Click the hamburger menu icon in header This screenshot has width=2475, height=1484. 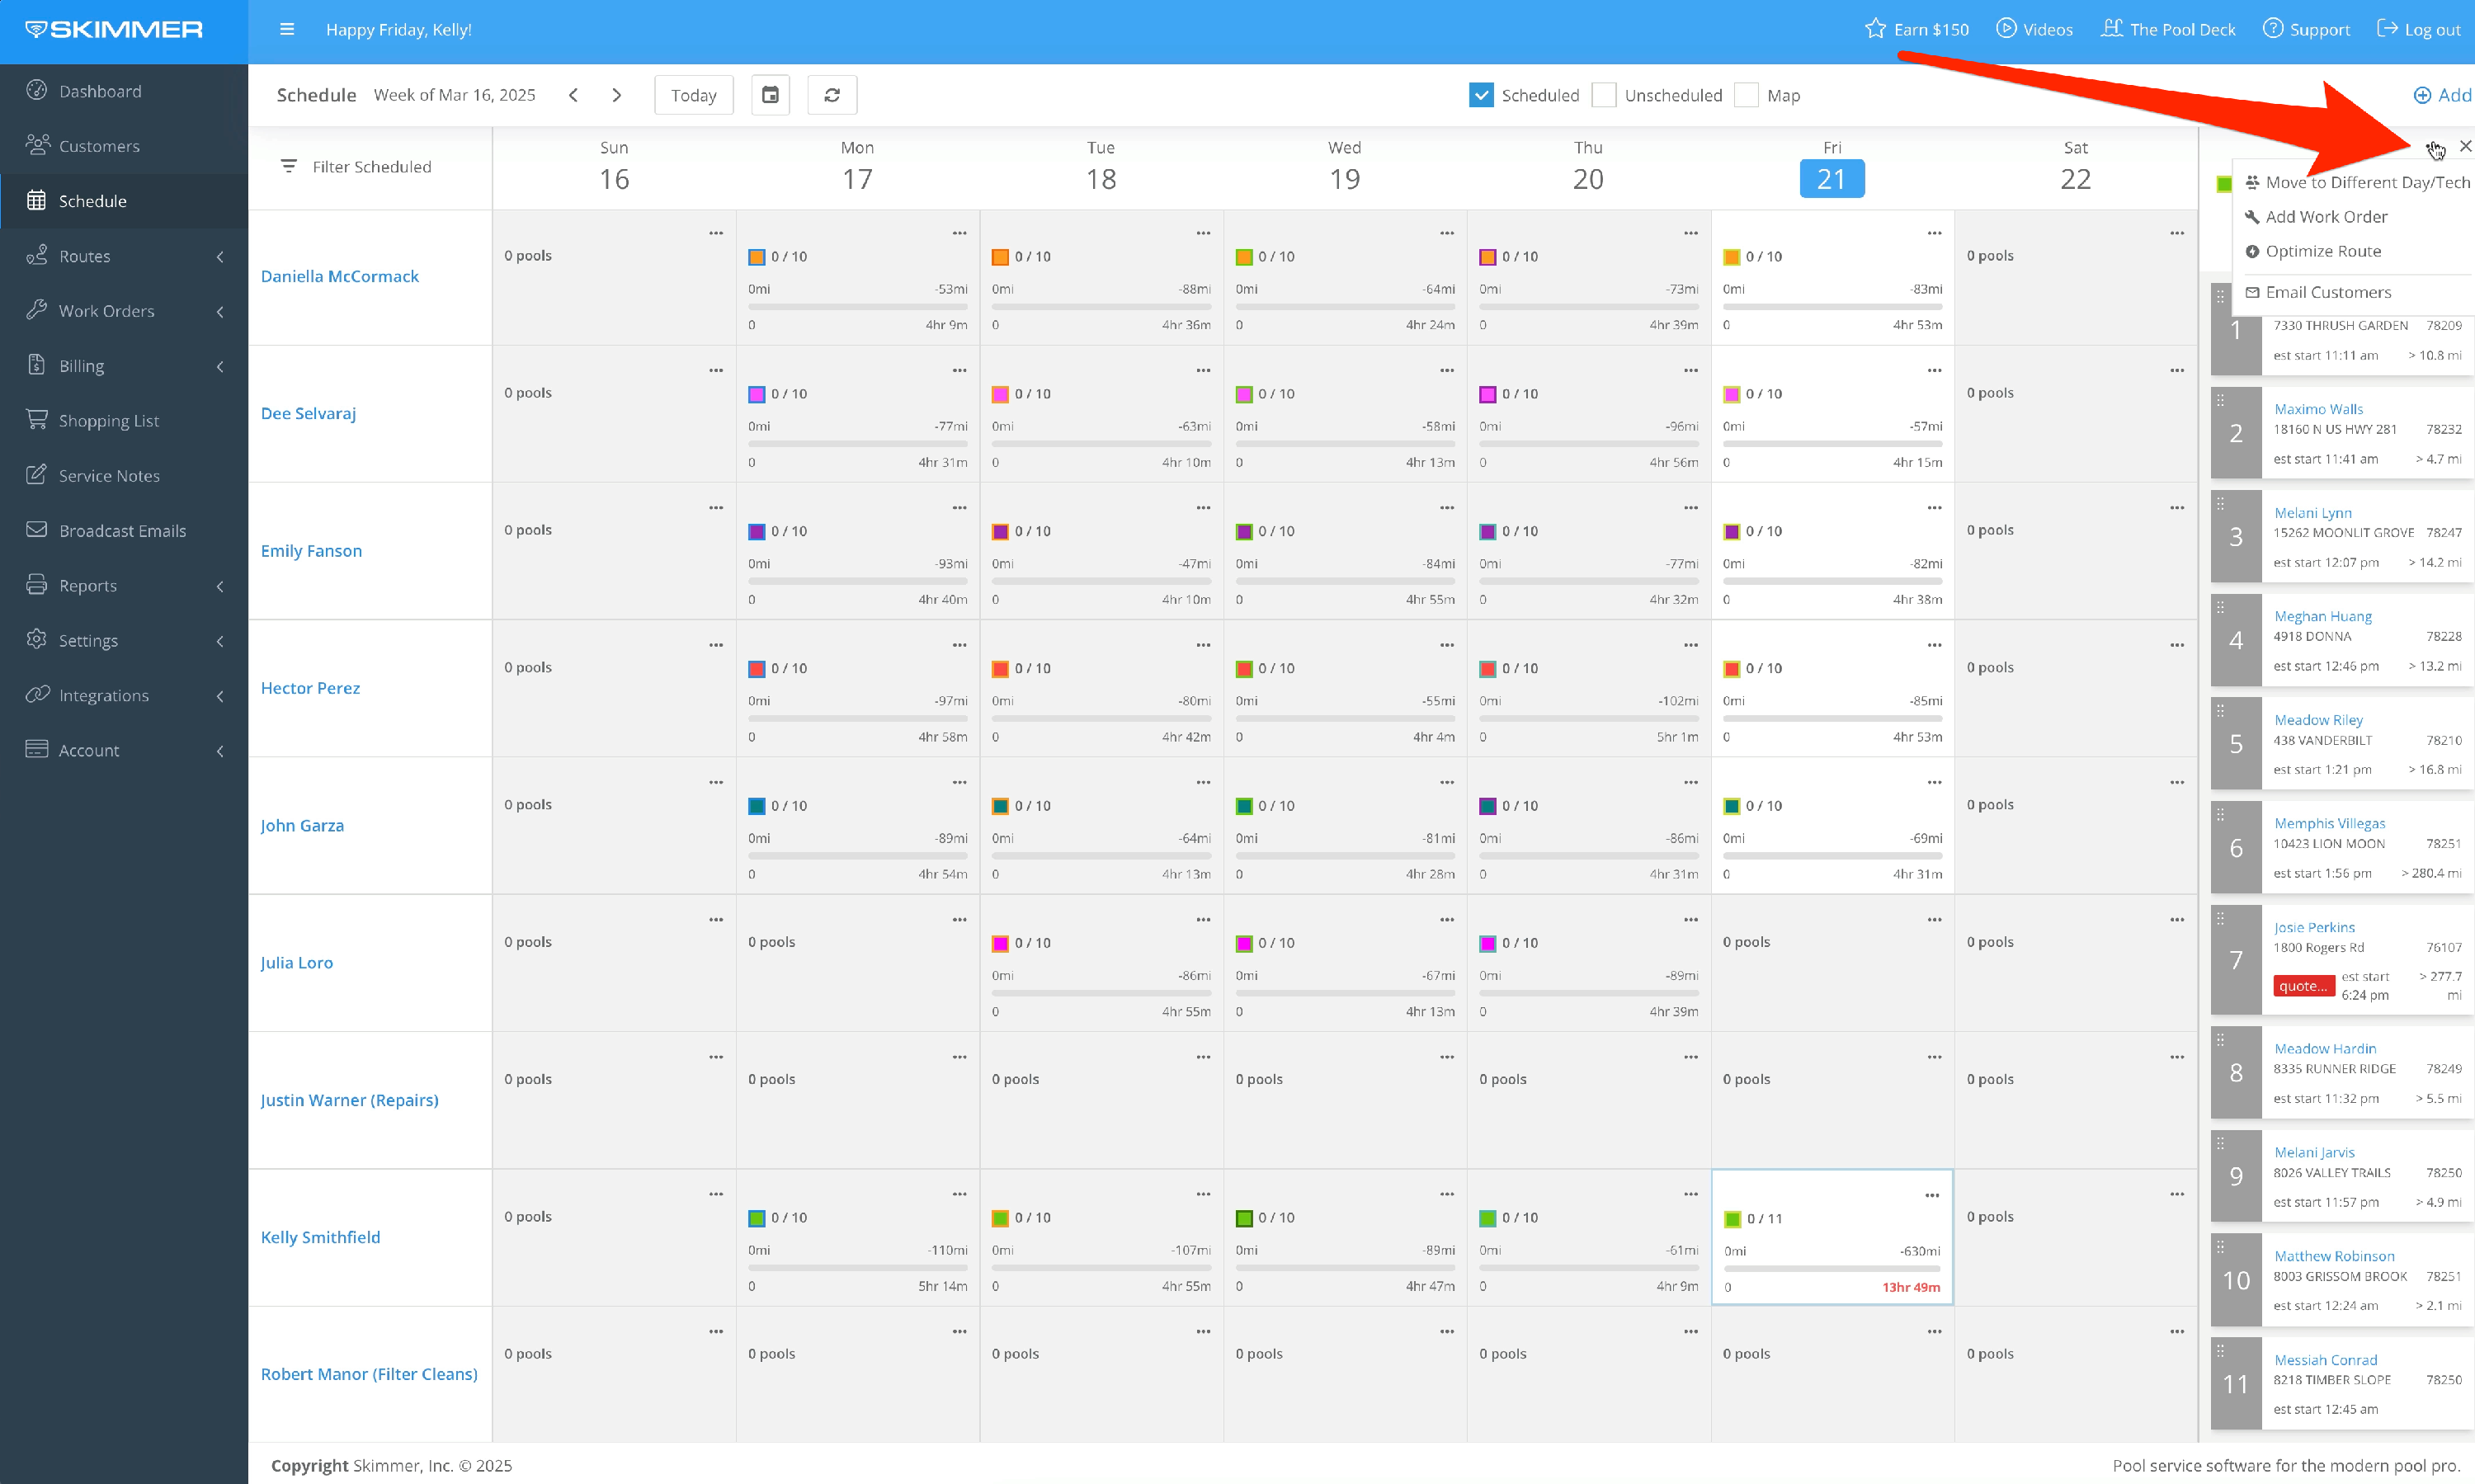click(x=287, y=29)
